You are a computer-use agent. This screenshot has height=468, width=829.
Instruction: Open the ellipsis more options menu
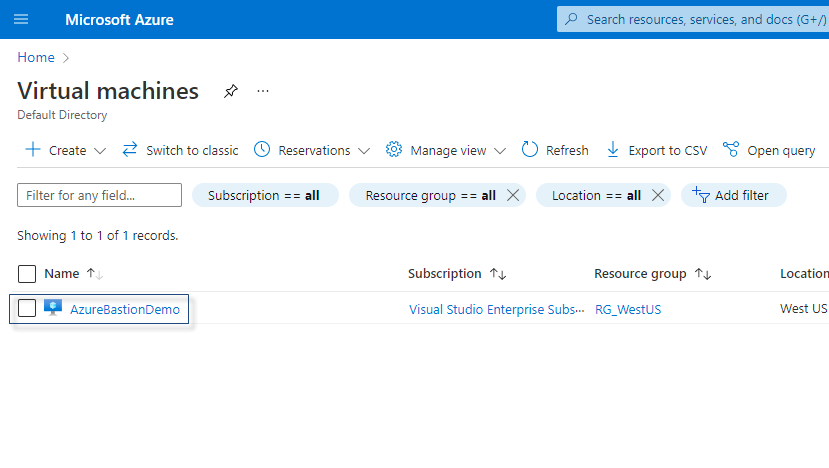(x=263, y=91)
